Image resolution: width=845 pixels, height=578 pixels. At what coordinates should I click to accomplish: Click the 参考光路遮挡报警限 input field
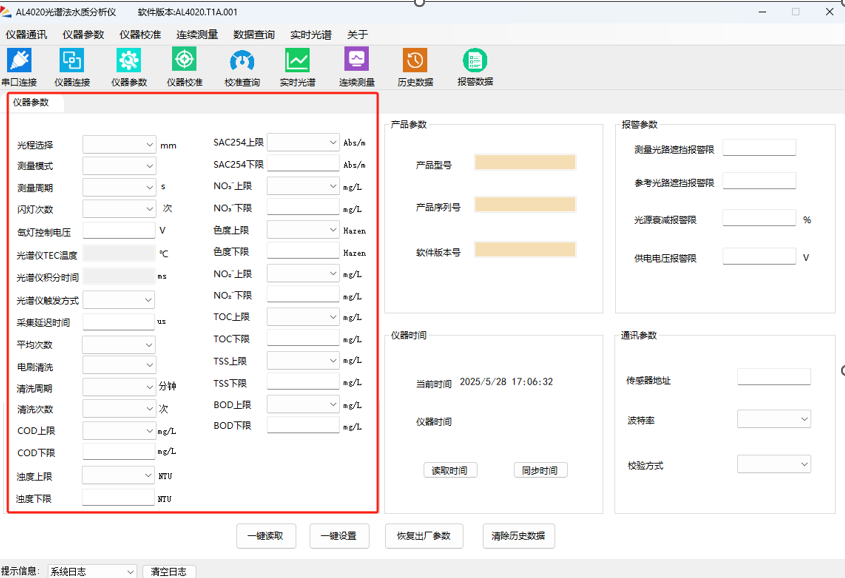759,181
